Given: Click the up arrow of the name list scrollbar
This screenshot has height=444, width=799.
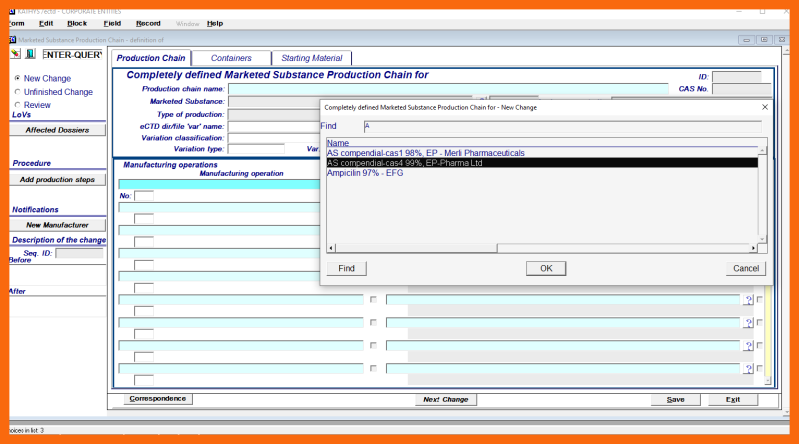Looking at the screenshot, I should click(x=762, y=151).
